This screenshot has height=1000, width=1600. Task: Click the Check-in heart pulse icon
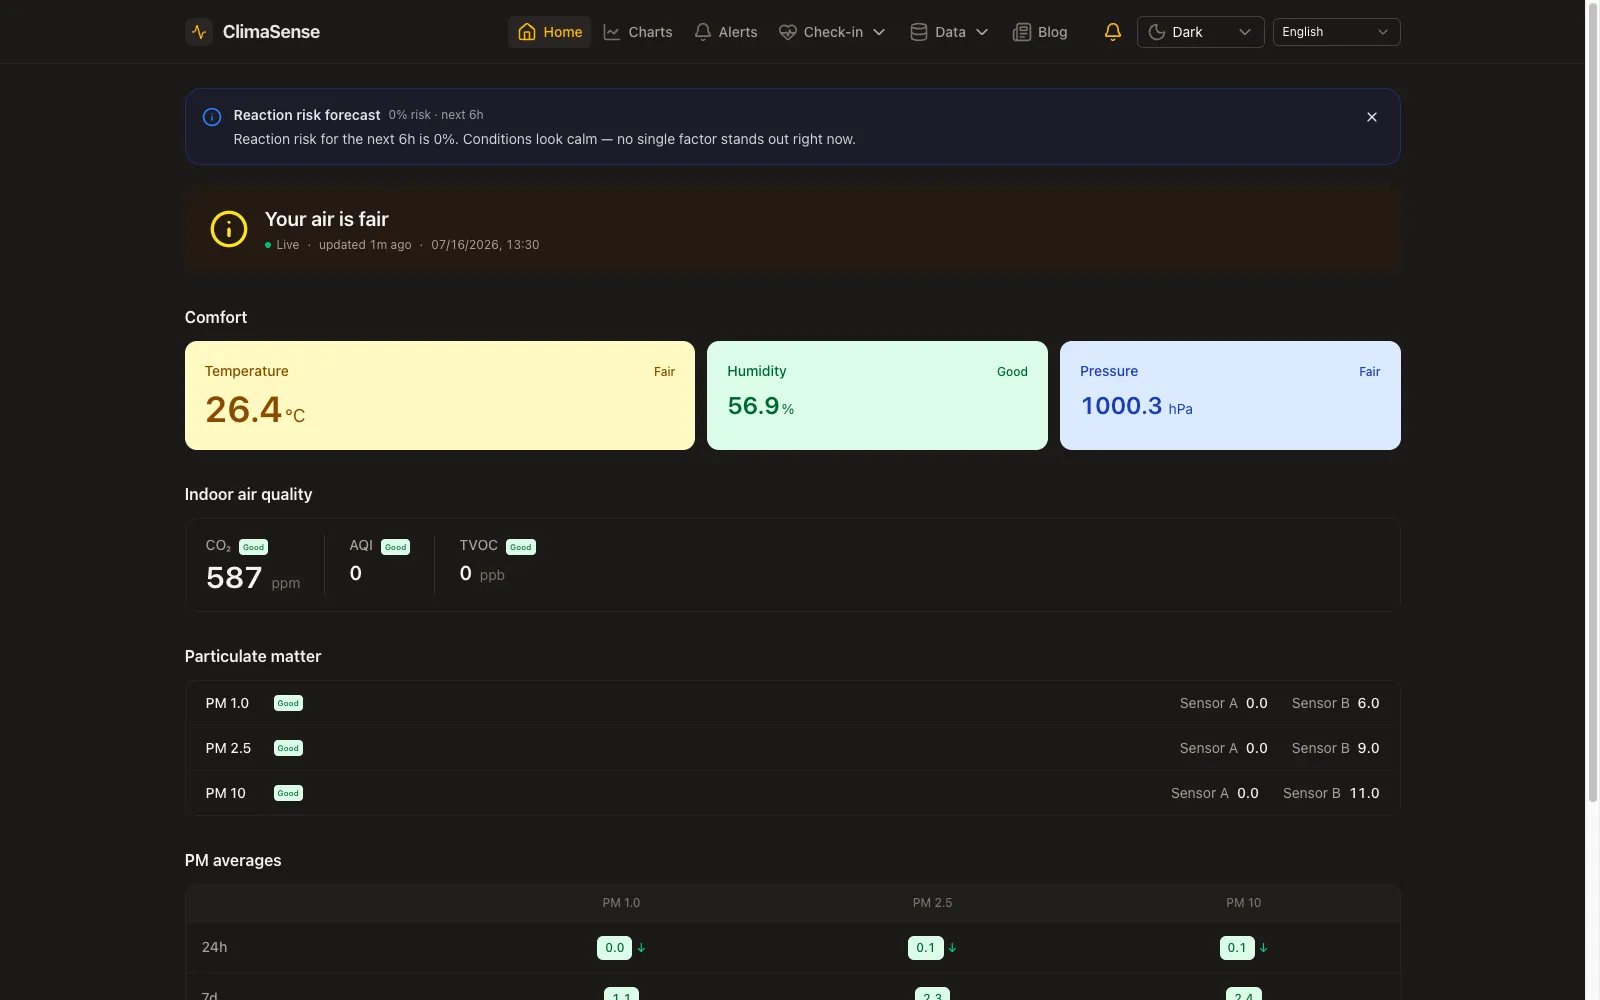(788, 32)
